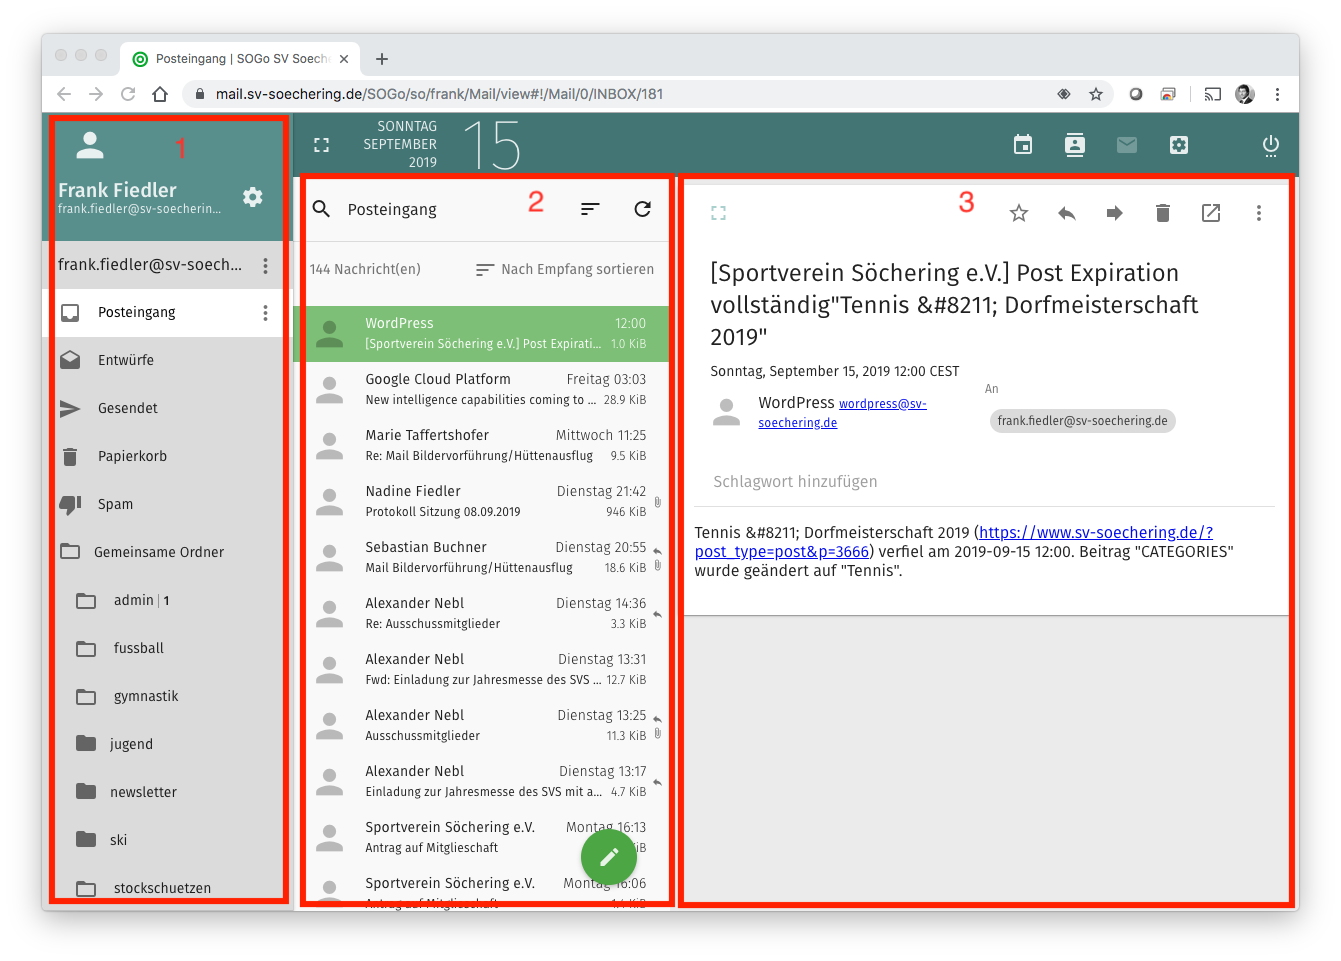Click the Schlagwort hinzufügen tag field

pos(795,482)
